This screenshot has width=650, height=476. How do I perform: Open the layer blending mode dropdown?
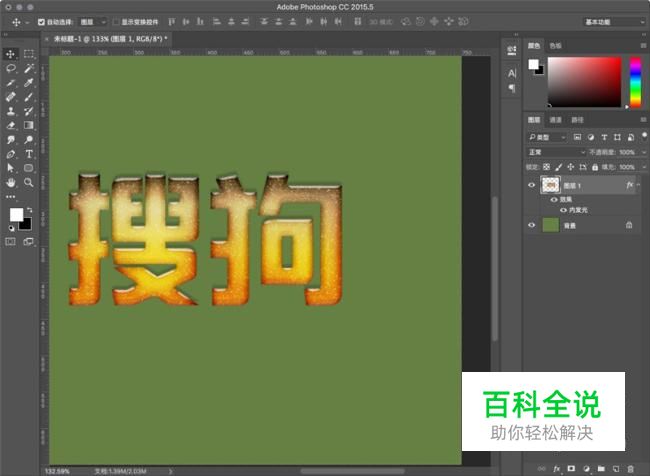pyautogui.click(x=556, y=152)
